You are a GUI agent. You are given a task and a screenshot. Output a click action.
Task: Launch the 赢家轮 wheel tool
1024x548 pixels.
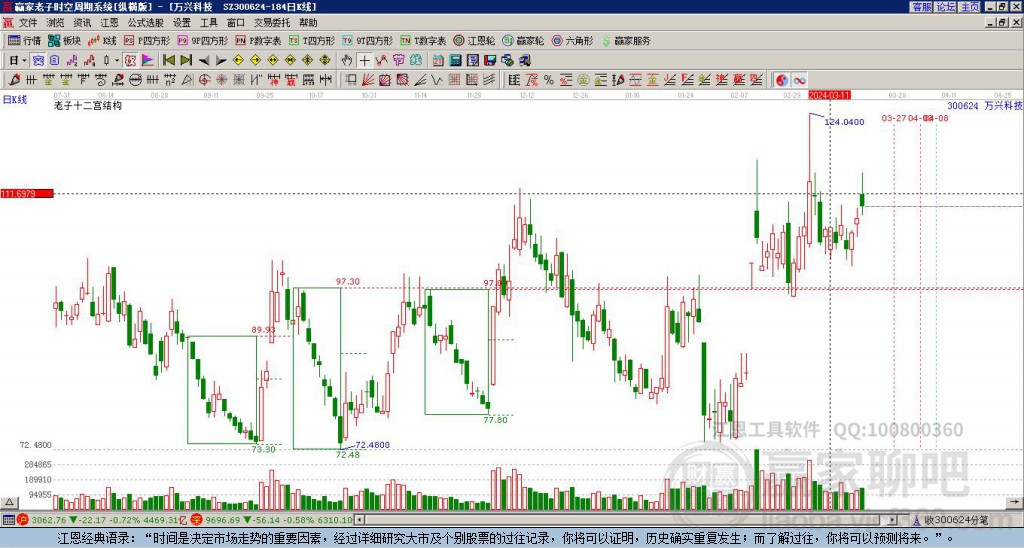523,40
